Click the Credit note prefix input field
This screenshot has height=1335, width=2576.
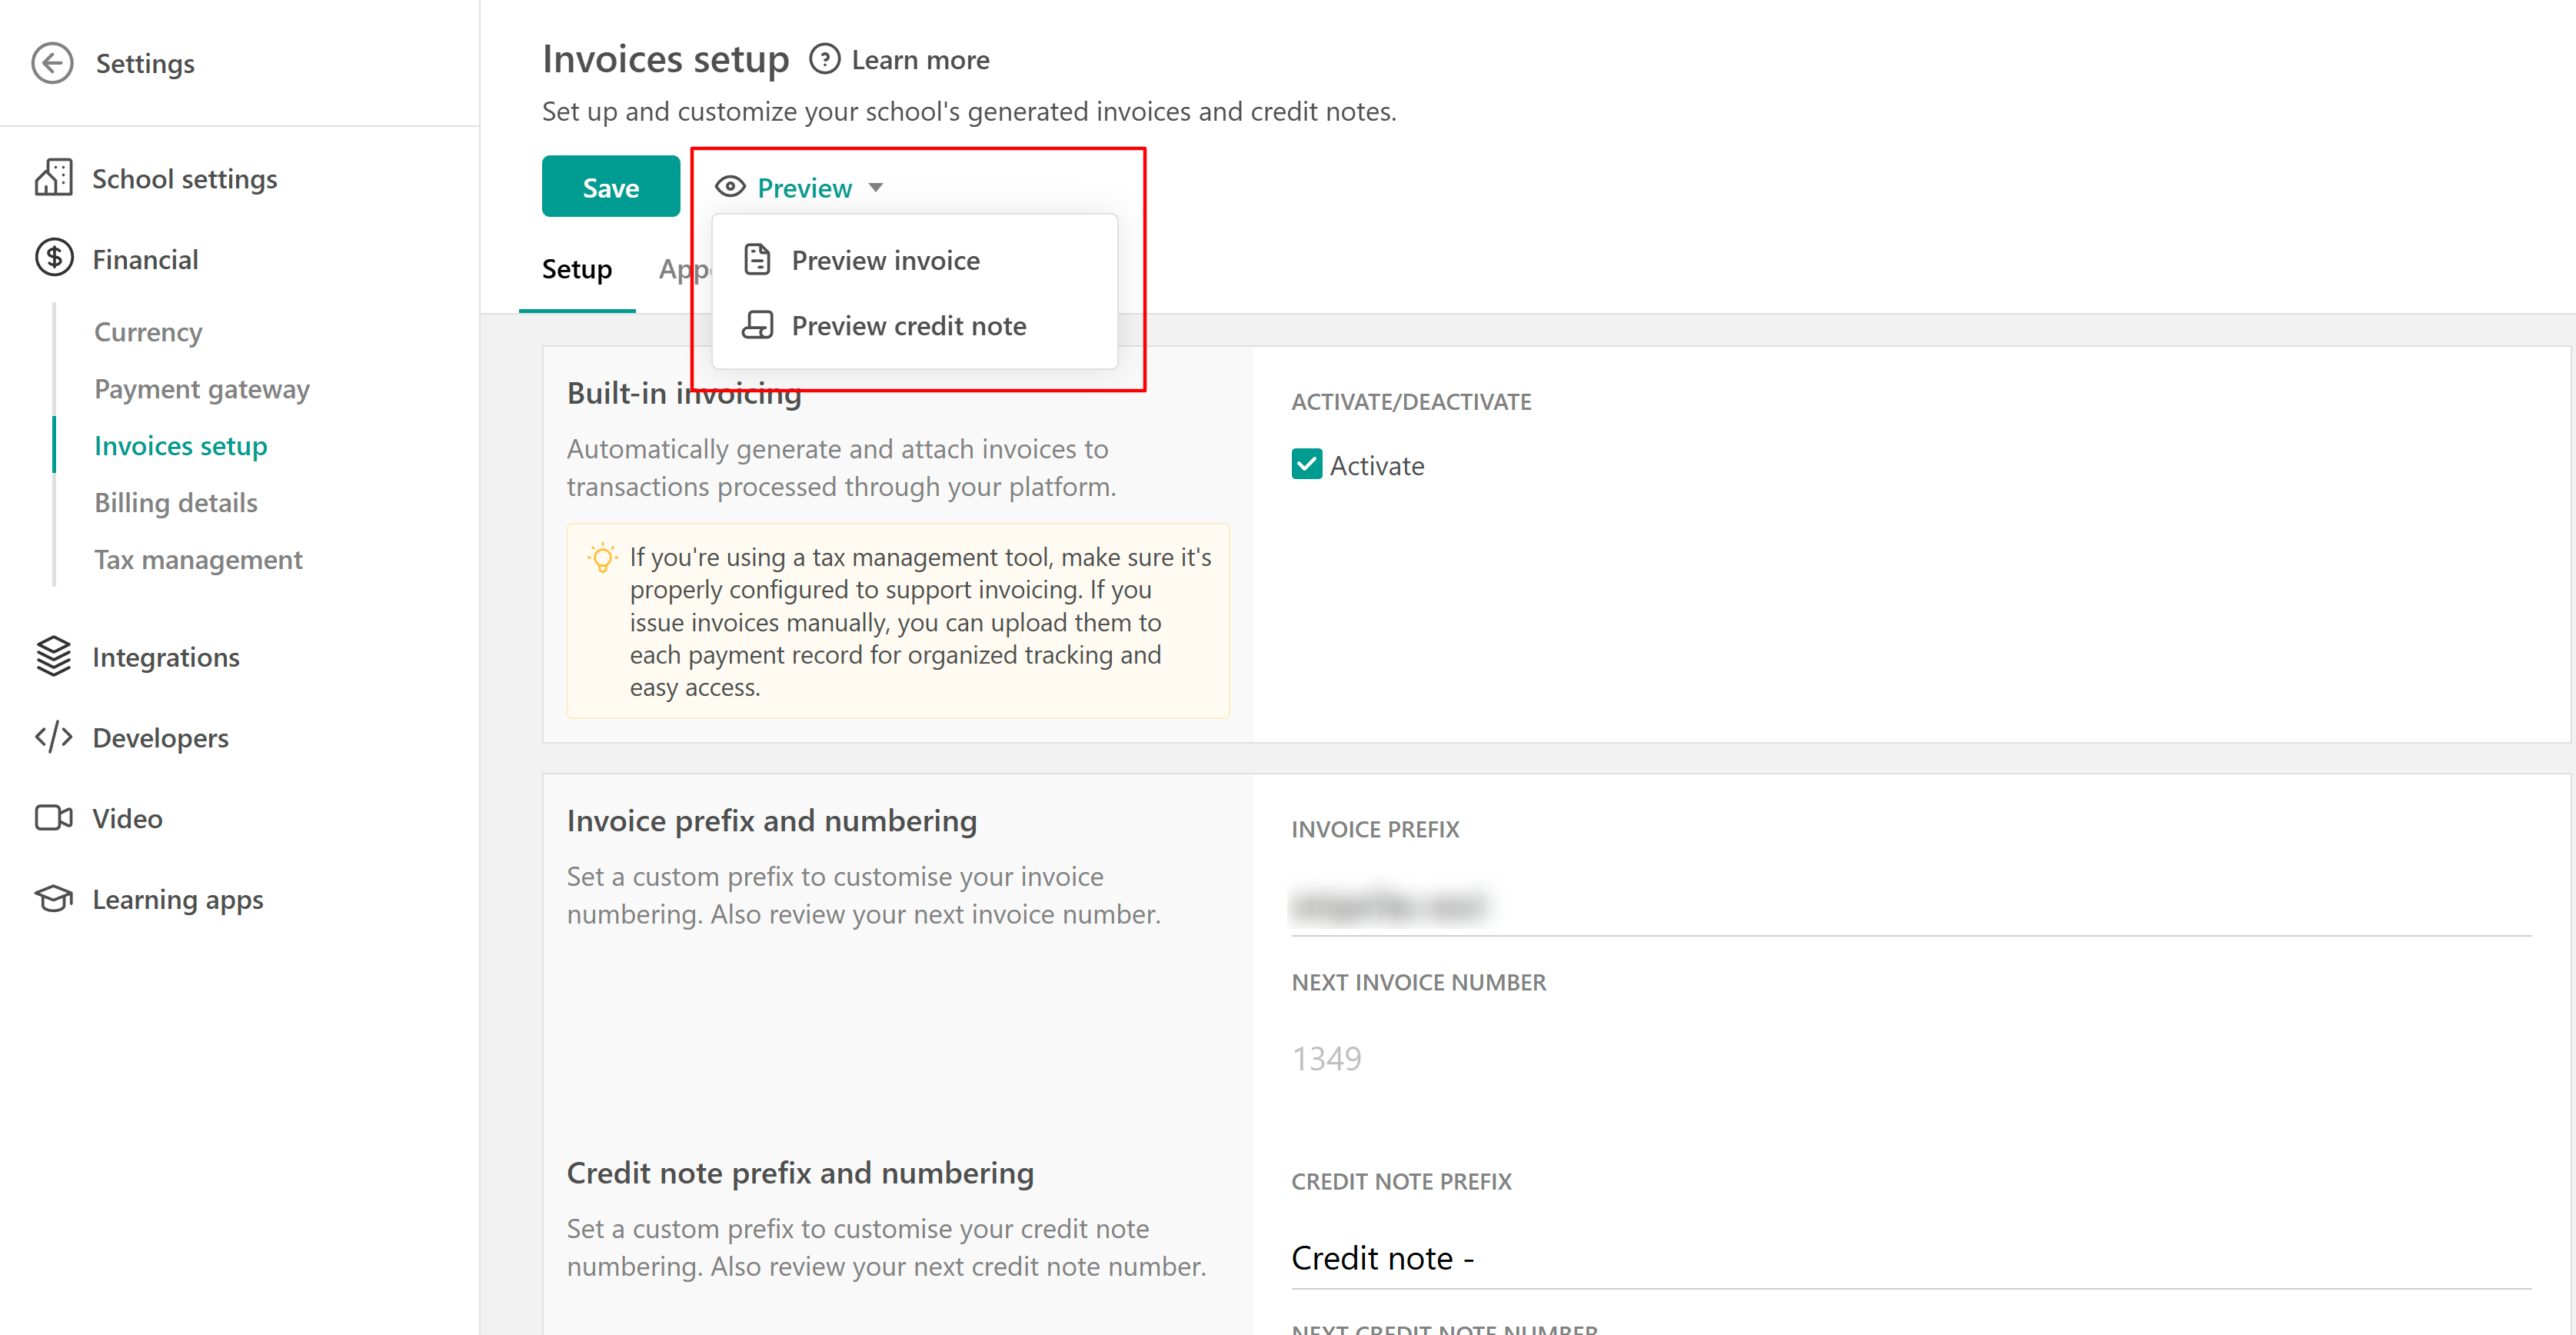[x=1900, y=1257]
